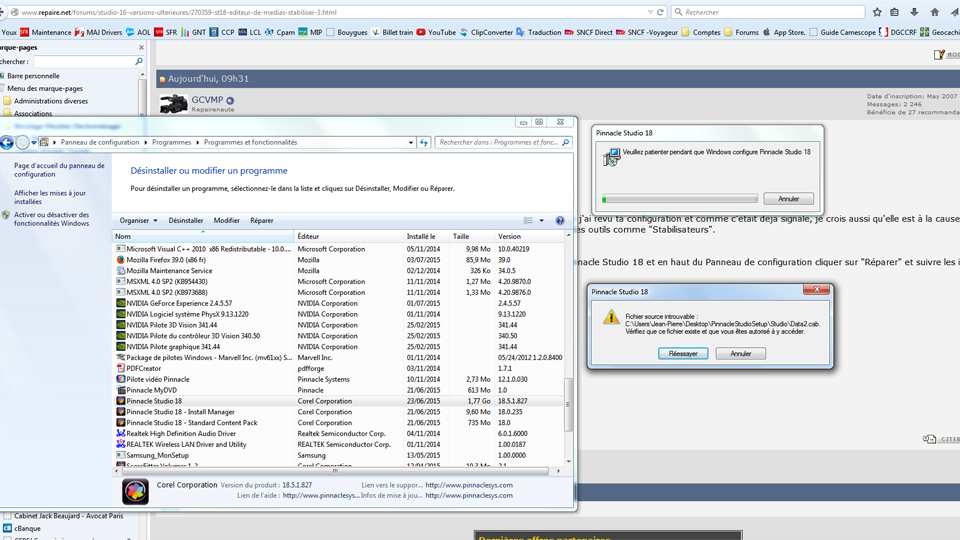The image size is (960, 540).
Task: Open Afficher les mises à jour installées
Action: pyautogui.click(x=50, y=197)
